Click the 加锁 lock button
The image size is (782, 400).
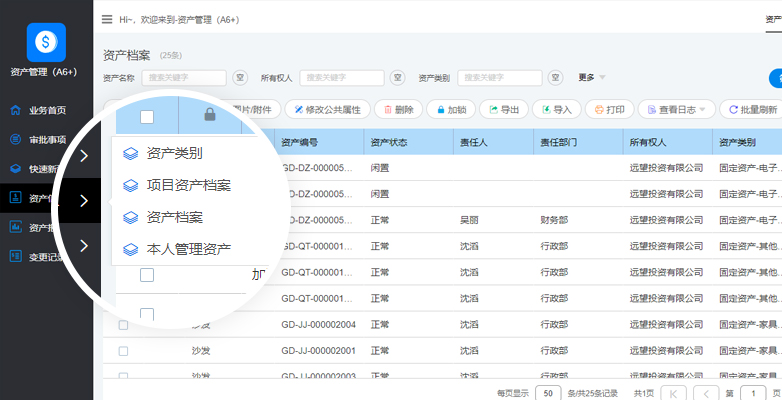[x=450, y=110]
